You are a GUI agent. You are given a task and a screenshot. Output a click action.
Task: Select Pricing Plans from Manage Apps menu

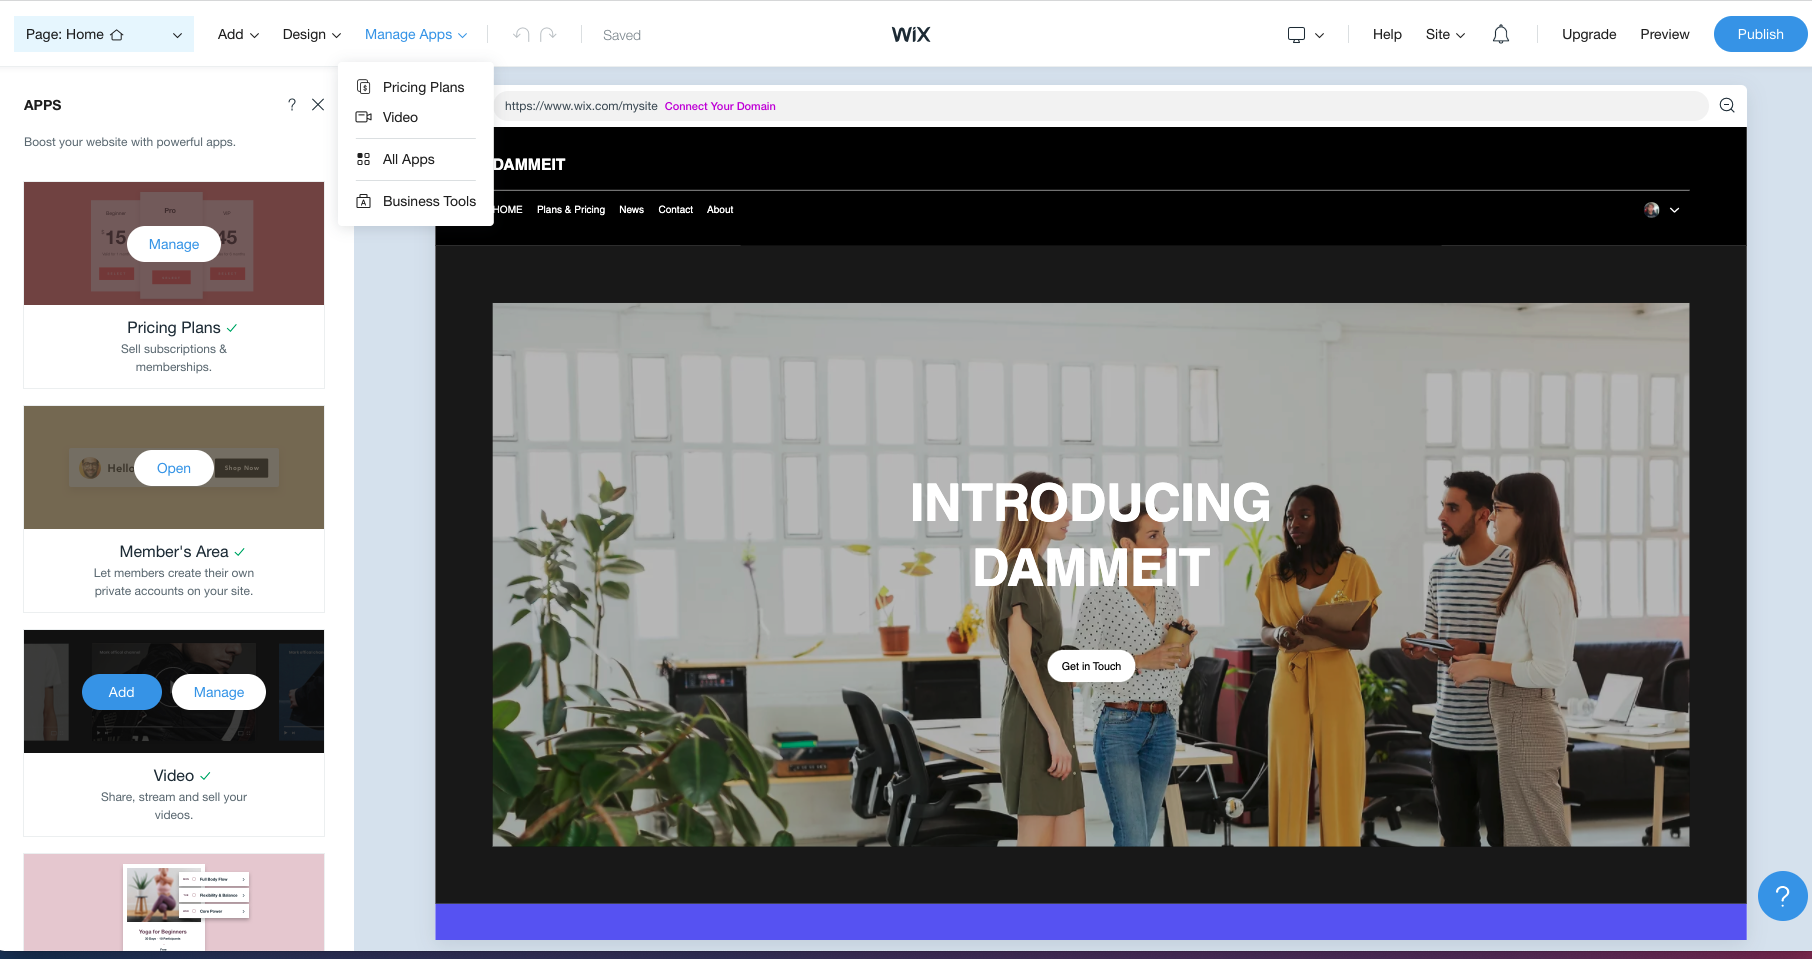click(423, 88)
